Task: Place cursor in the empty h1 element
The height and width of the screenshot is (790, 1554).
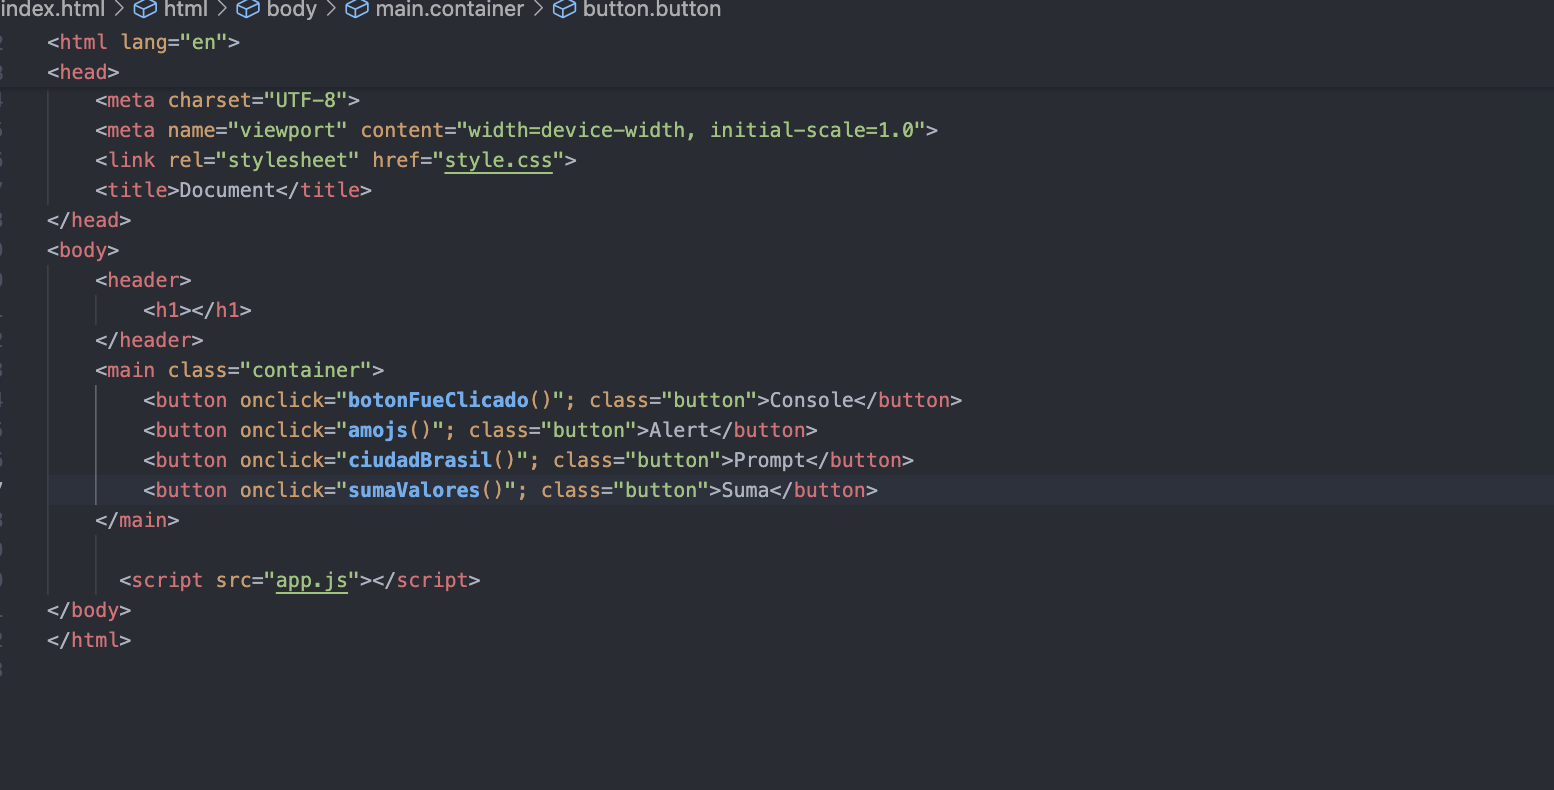Action: 192,310
